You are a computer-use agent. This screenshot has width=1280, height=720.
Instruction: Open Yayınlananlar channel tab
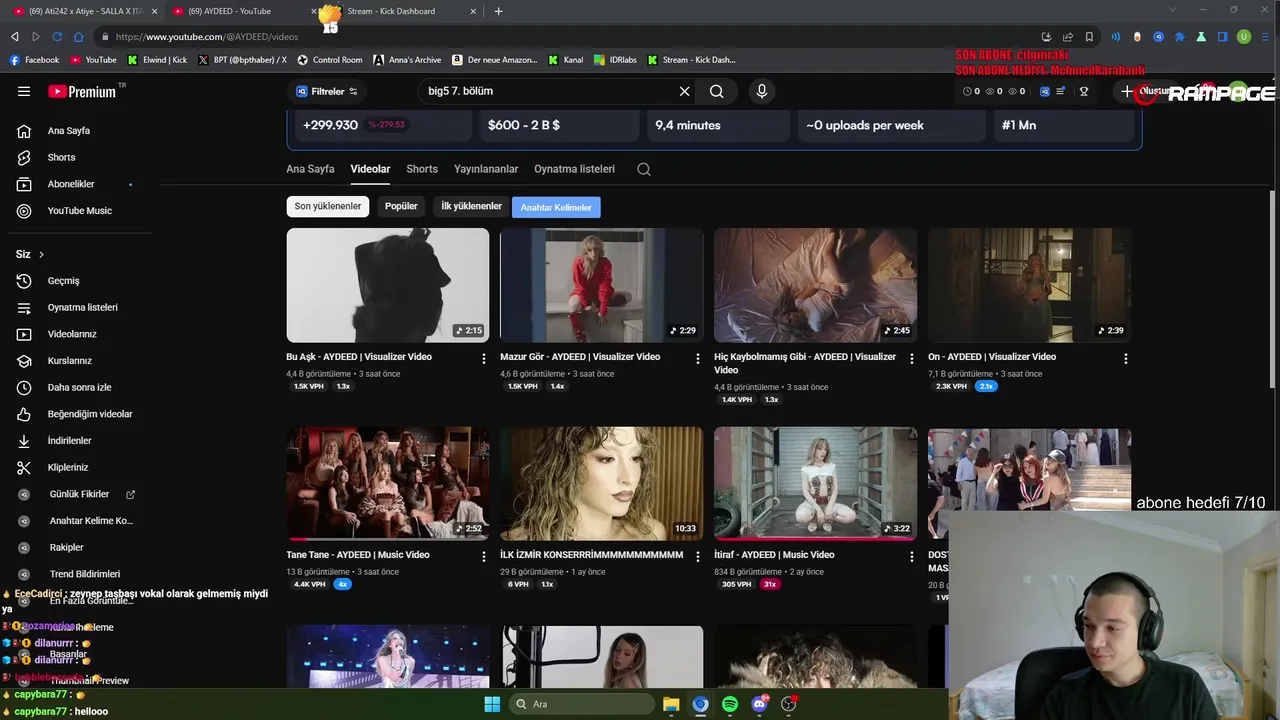pos(486,169)
